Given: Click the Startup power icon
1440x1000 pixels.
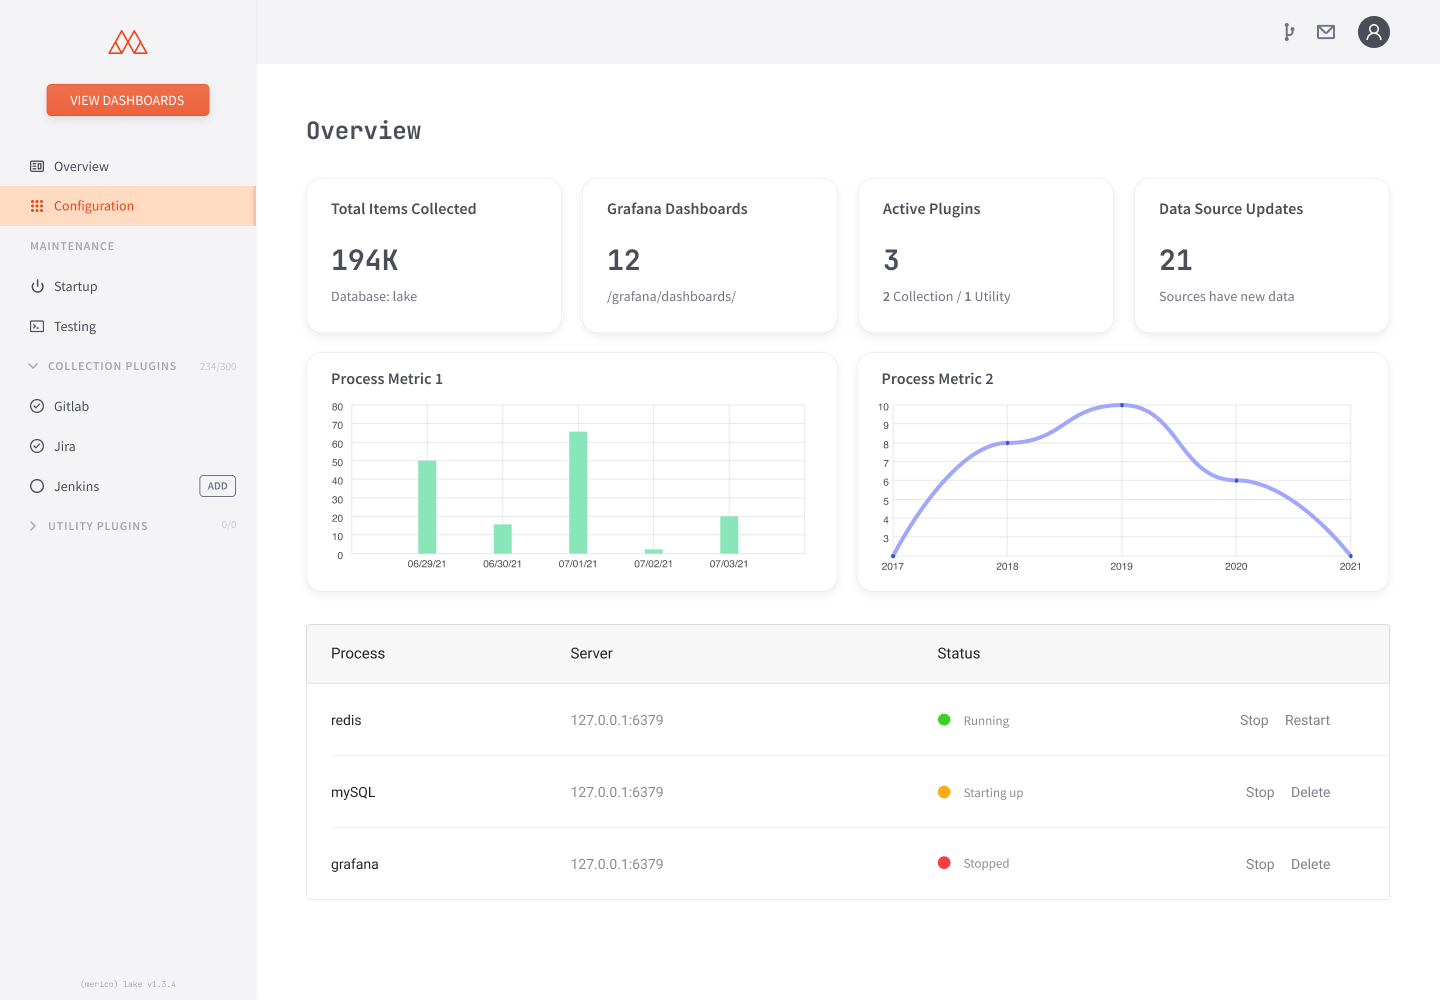Looking at the screenshot, I should tap(36, 286).
